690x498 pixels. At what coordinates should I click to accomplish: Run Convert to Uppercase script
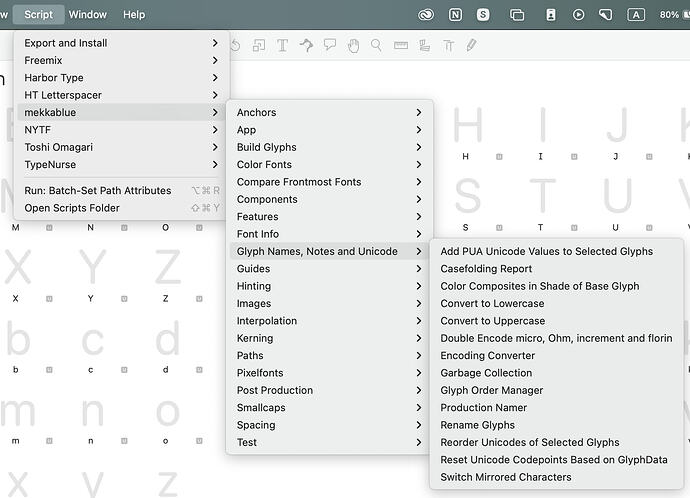coord(556,321)
